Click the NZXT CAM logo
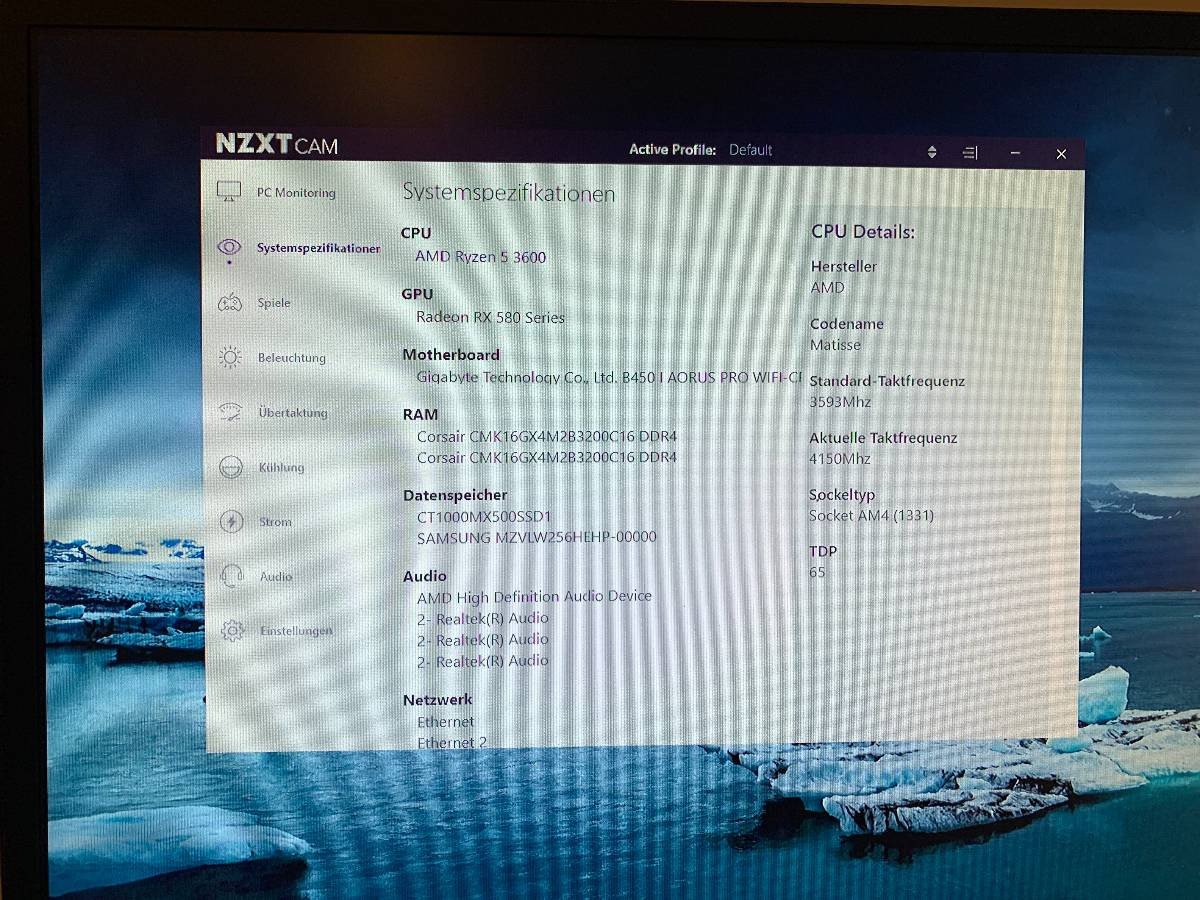 click(x=277, y=144)
